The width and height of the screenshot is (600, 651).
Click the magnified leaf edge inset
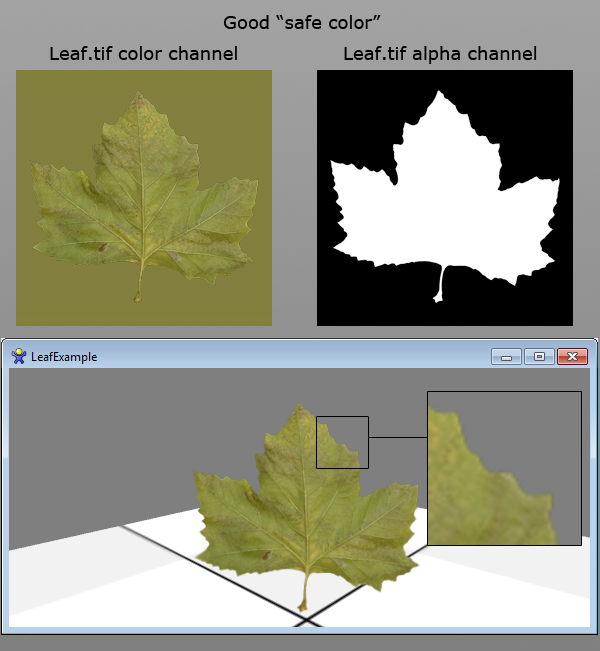click(503, 468)
